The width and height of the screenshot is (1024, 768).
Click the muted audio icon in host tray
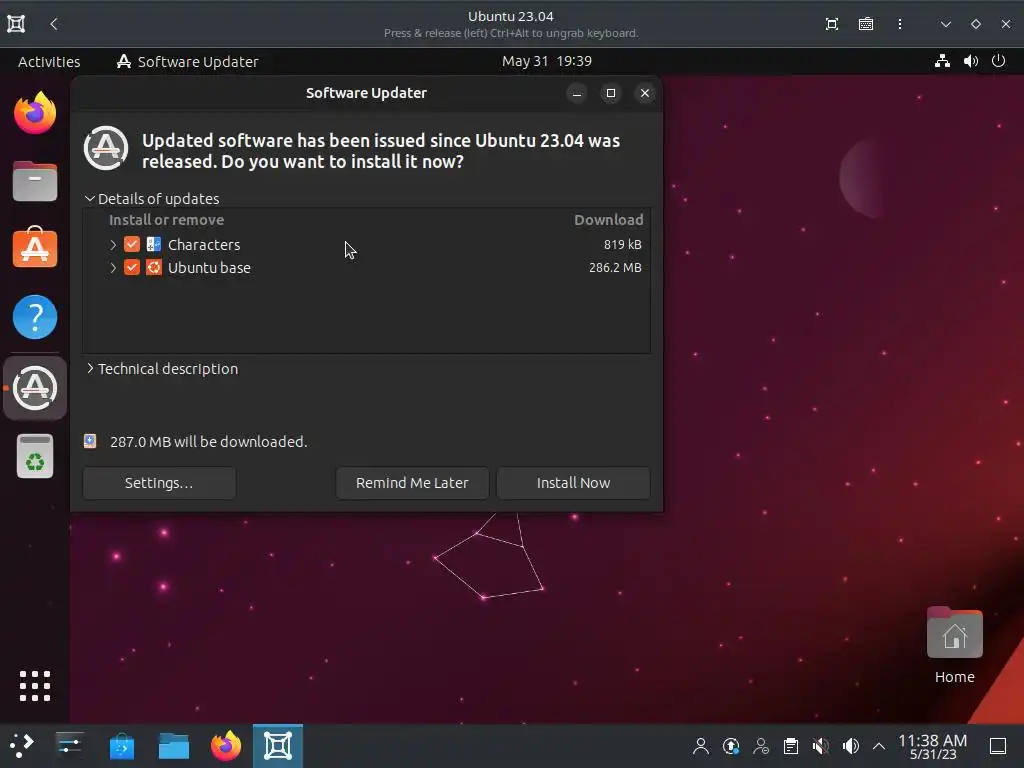click(821, 746)
